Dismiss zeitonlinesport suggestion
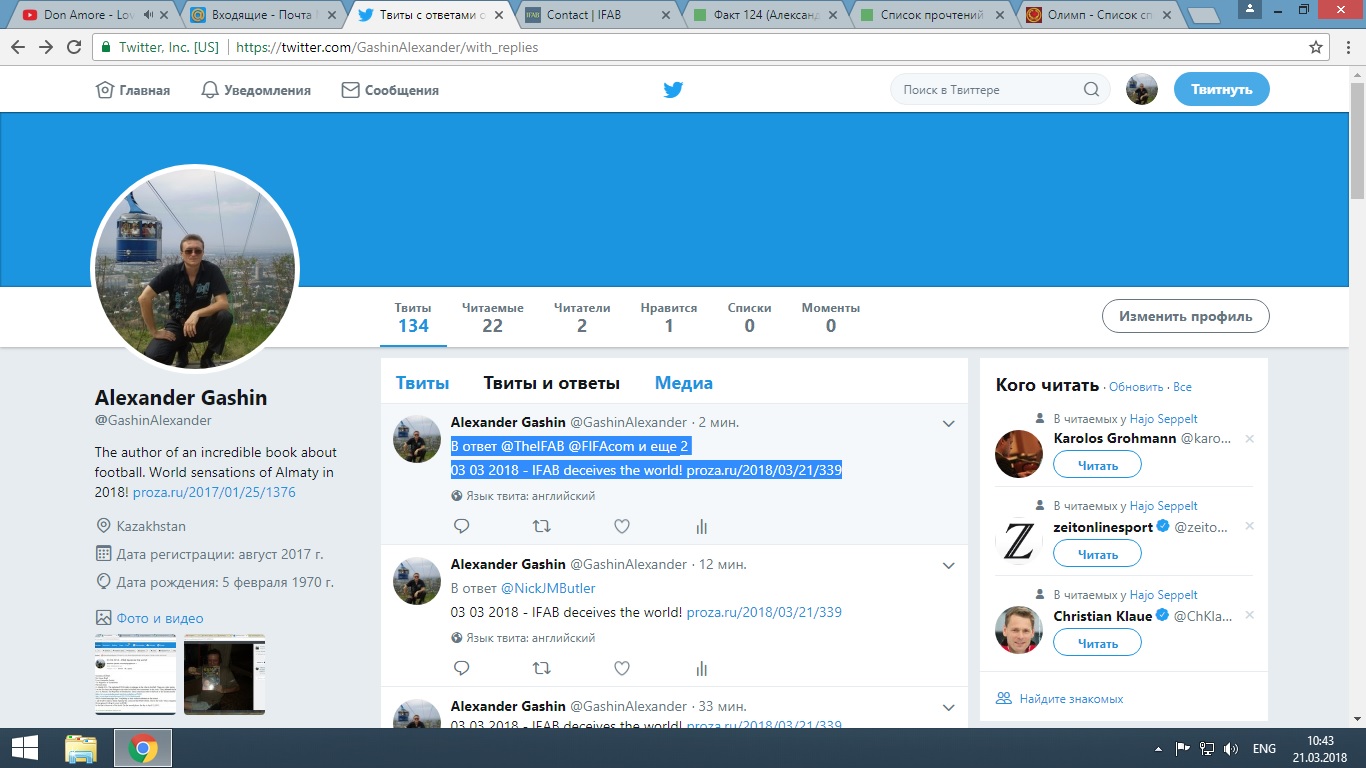1366x768 pixels. (1249, 526)
